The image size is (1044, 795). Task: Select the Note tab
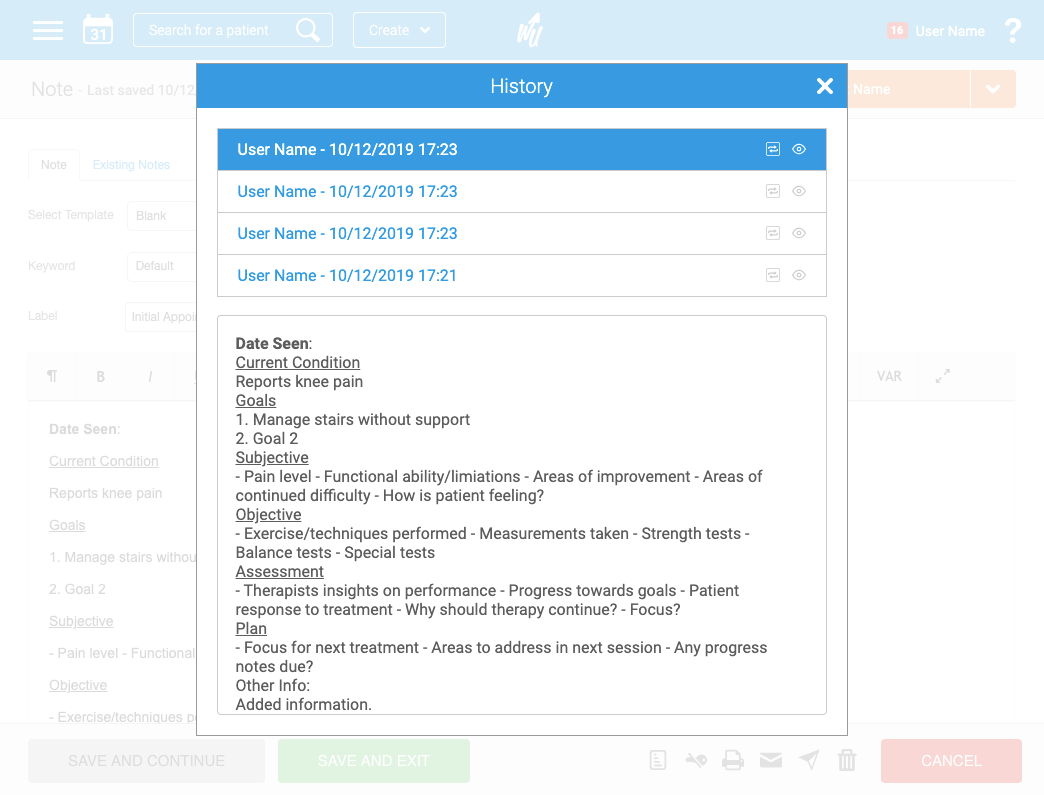pos(54,165)
